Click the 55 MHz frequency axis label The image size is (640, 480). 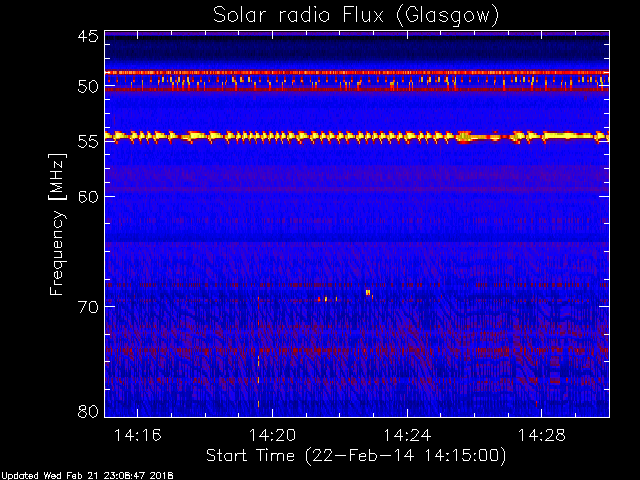89,142
